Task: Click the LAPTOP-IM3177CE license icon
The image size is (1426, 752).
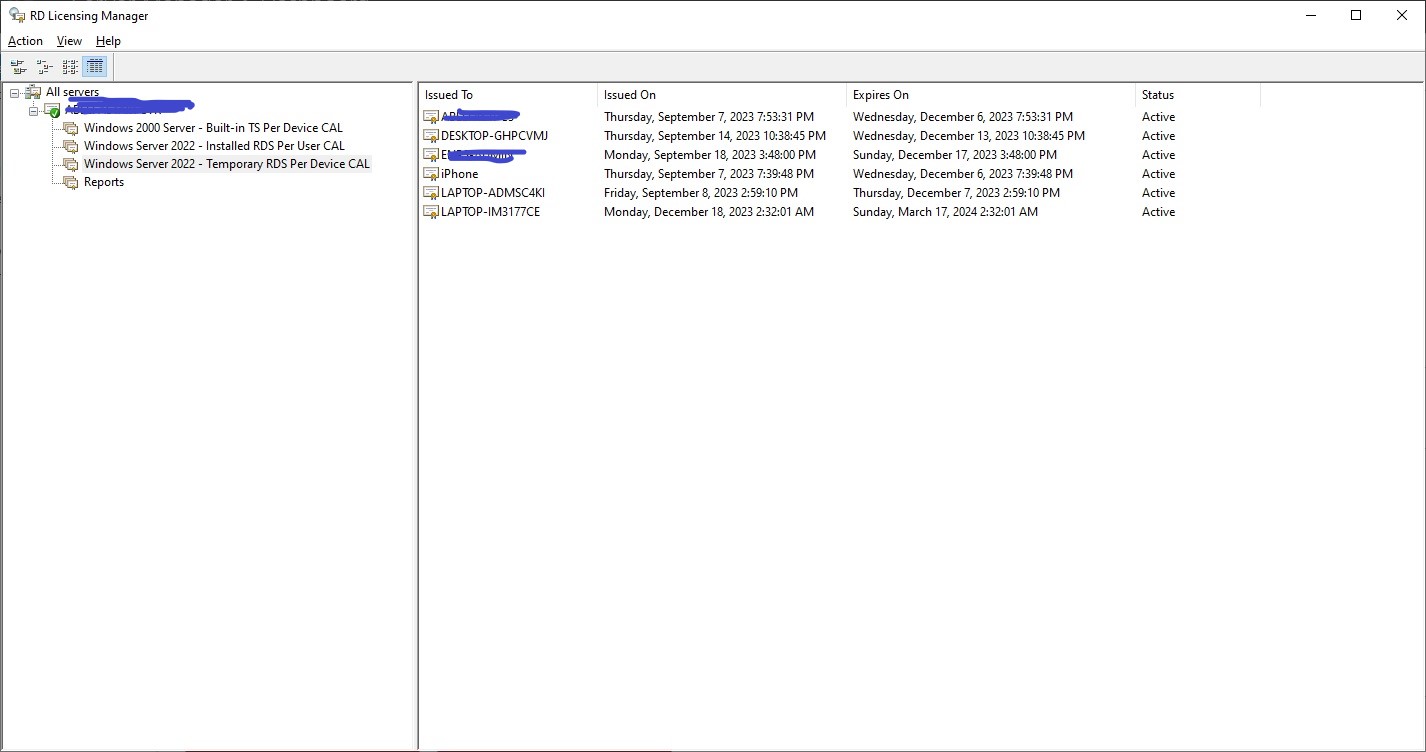Action: click(x=431, y=211)
